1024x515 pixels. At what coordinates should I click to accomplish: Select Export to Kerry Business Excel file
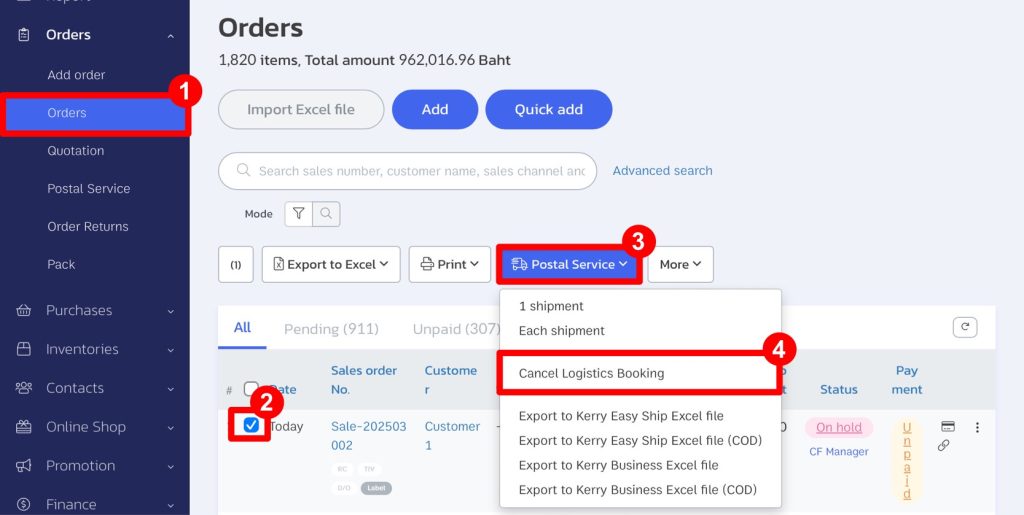click(x=618, y=465)
